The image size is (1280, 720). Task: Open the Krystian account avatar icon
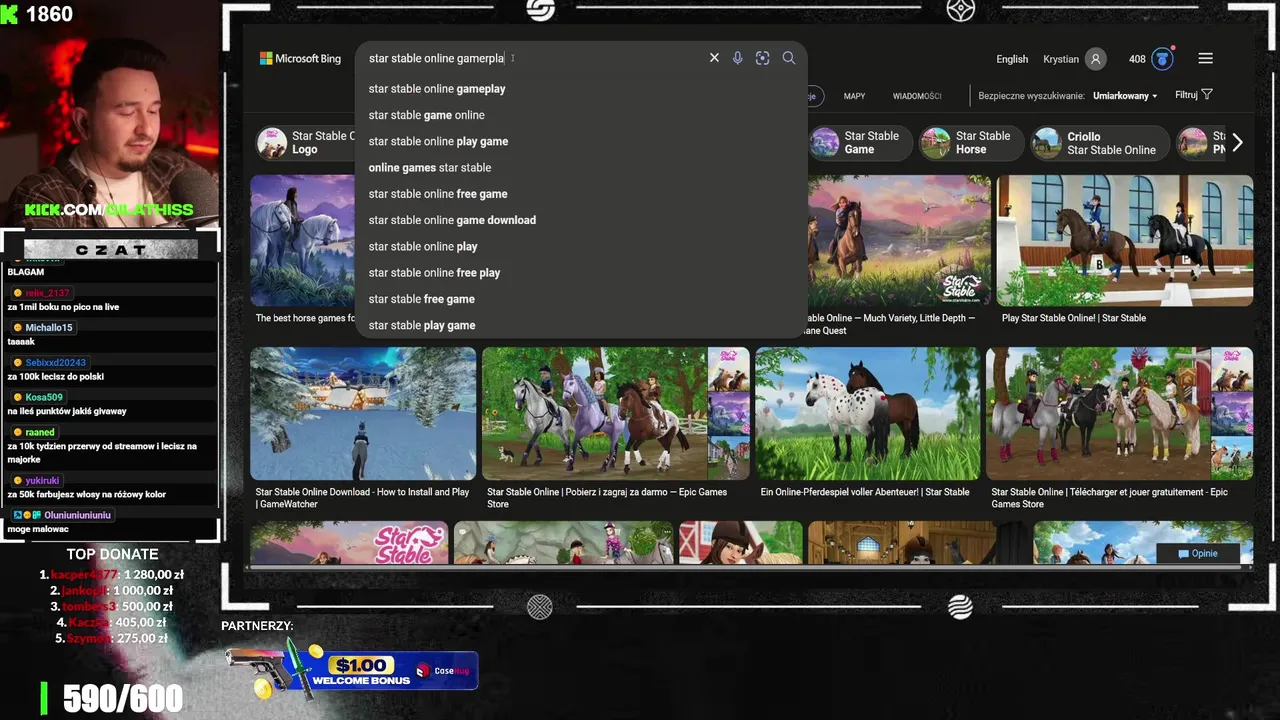click(x=1096, y=59)
